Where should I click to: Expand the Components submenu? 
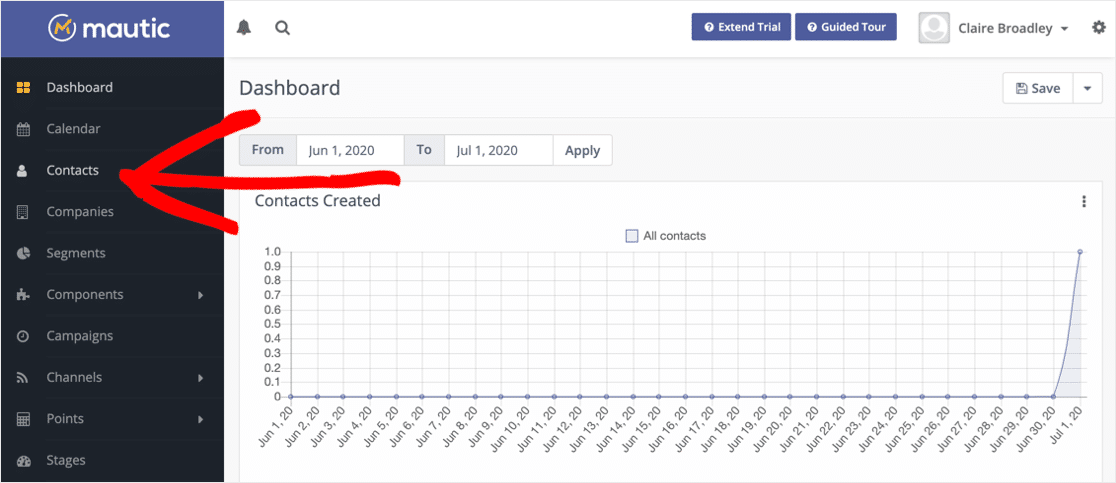[x=200, y=295]
